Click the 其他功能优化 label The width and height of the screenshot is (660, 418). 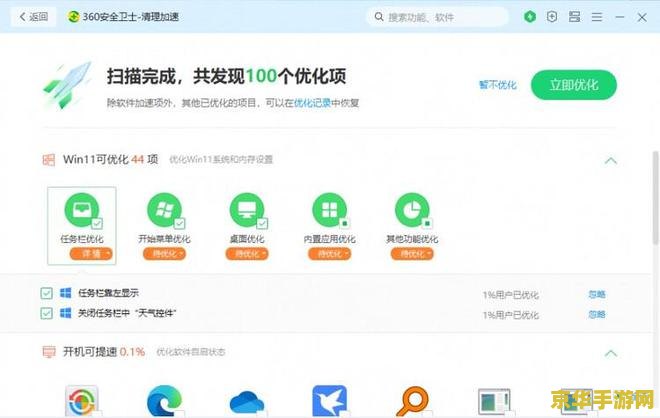click(x=412, y=239)
